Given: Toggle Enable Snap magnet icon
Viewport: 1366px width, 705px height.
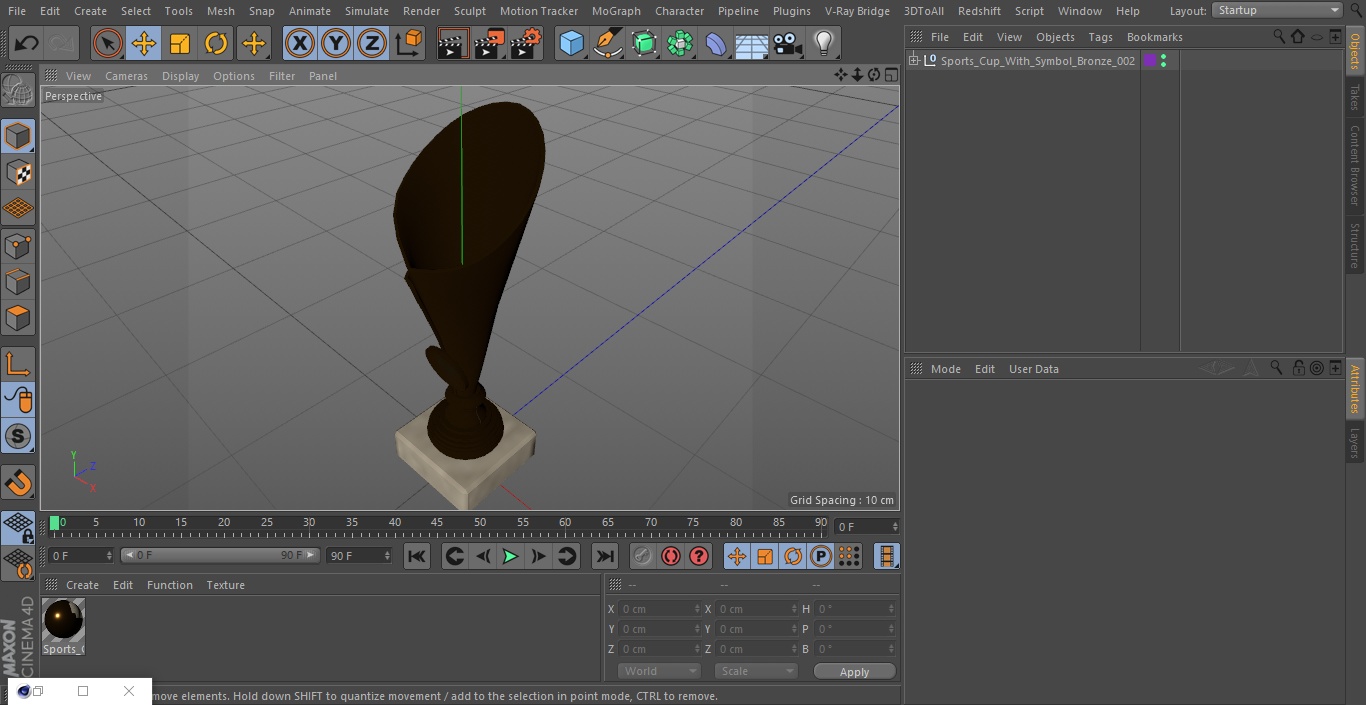Looking at the screenshot, I should click(18, 483).
